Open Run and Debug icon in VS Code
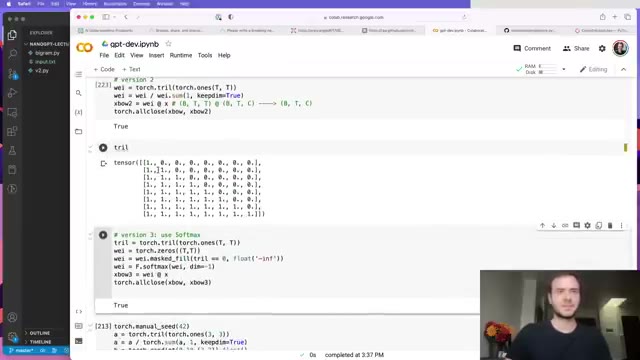Image resolution: width=640 pixels, height=360 pixels. [12, 93]
